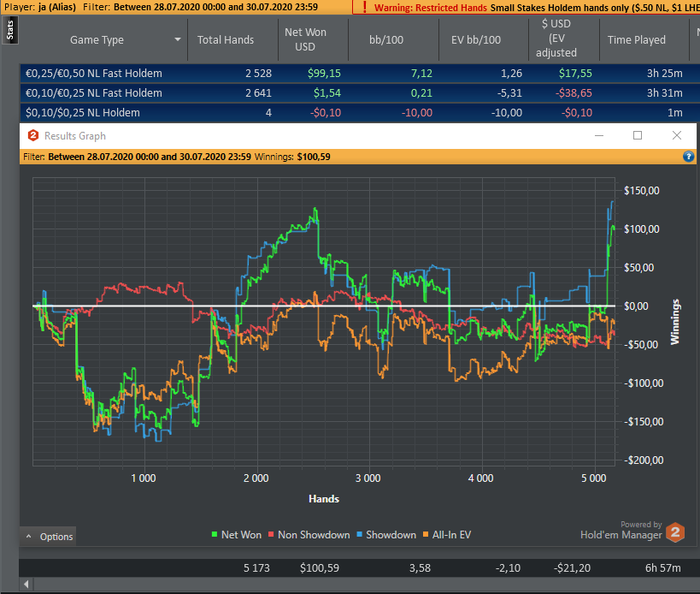This screenshot has height=594, width=700.
Task: Maximize the Results Graph window
Action: click(x=638, y=135)
